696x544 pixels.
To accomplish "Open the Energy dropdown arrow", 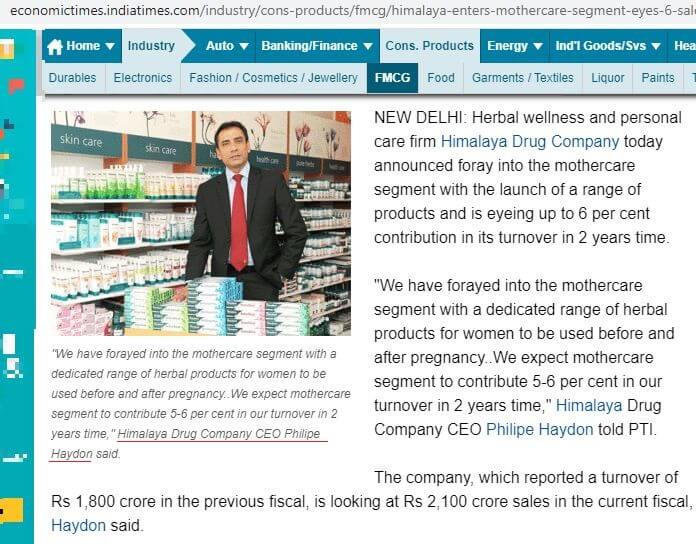I will (x=538, y=46).
